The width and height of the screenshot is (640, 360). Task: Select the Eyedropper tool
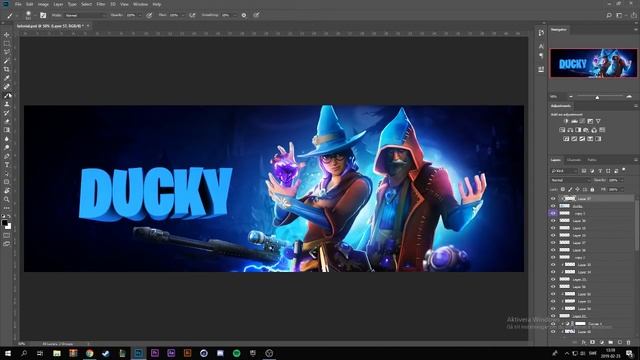coord(7,78)
